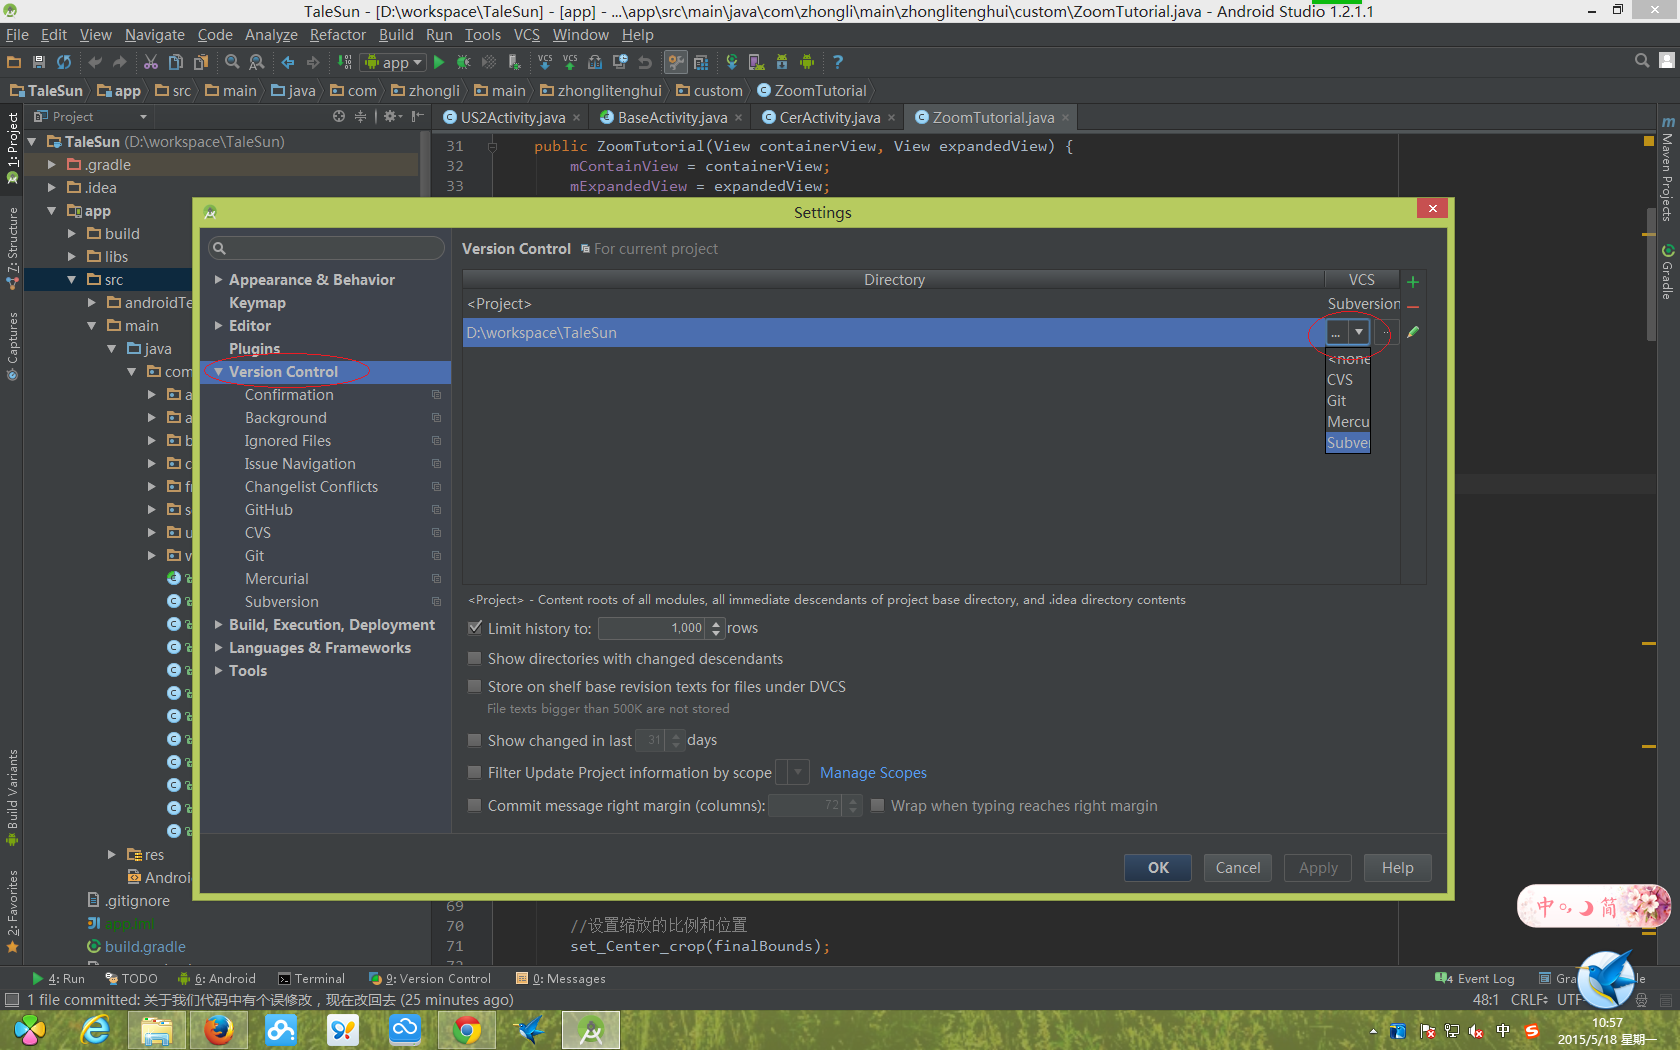Click the VCS Update Project icon
This screenshot has height=1050, width=1680.
[x=545, y=62]
